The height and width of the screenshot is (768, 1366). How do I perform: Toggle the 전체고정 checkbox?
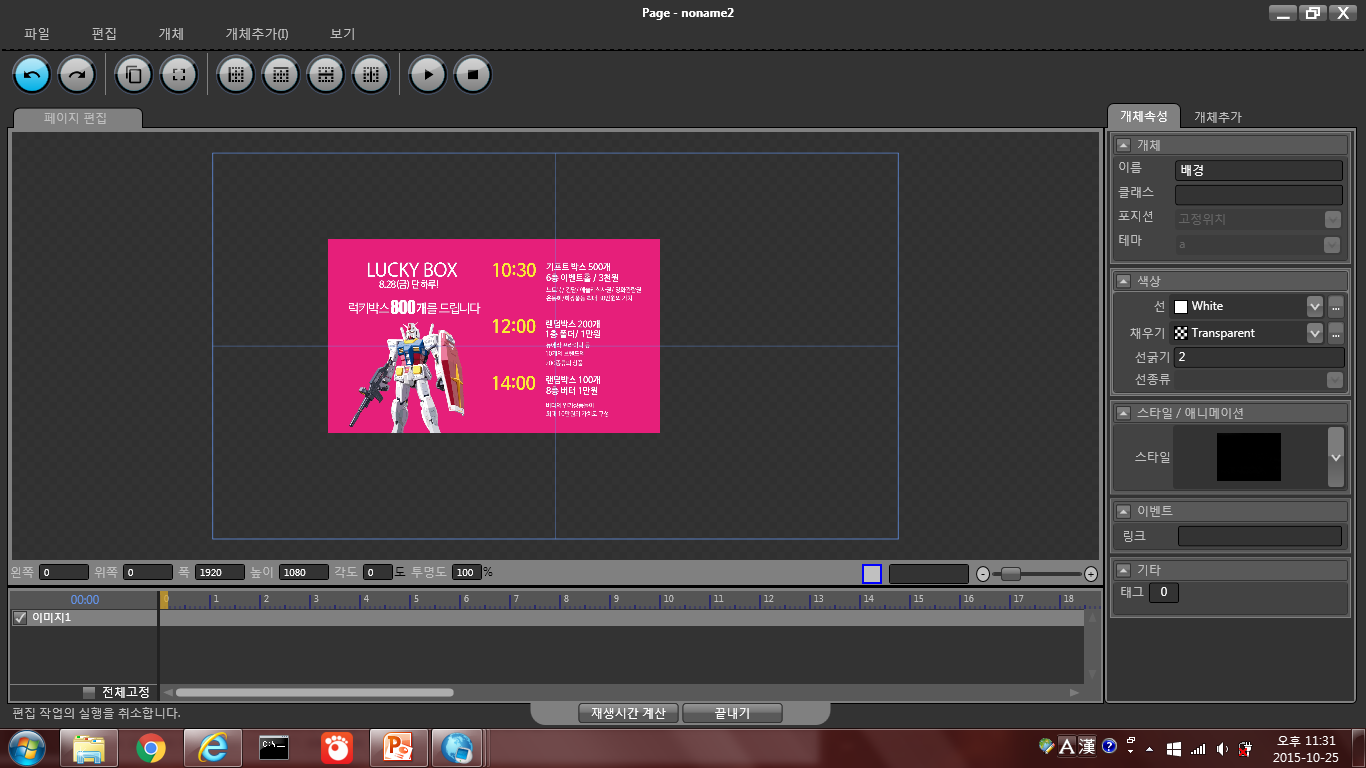pos(89,692)
